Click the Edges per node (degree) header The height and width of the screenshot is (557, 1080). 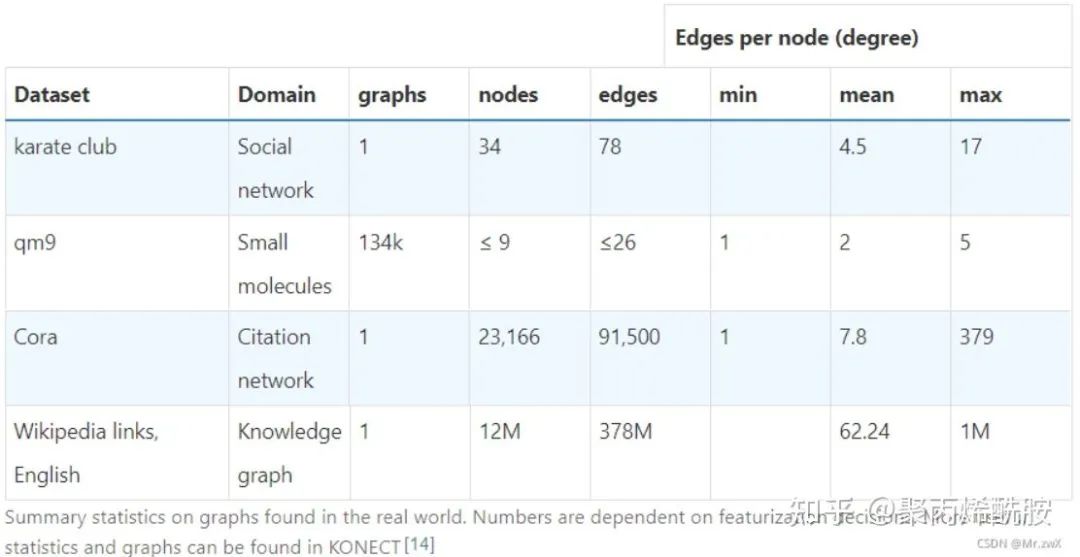796,39
